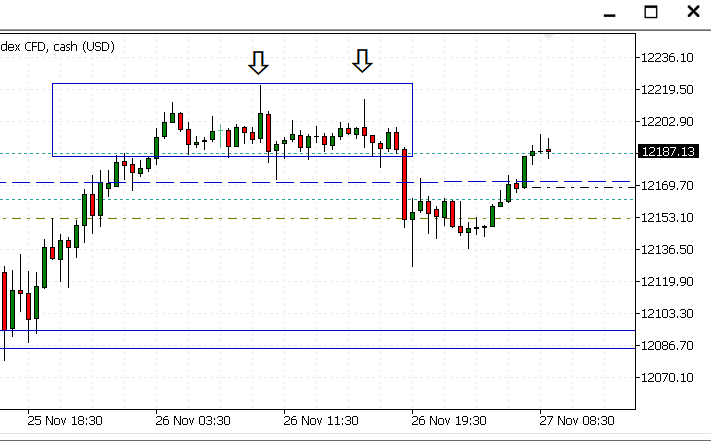Image resolution: width=711 pixels, height=441 pixels.
Task: Close the chart window
Action: click(693, 11)
